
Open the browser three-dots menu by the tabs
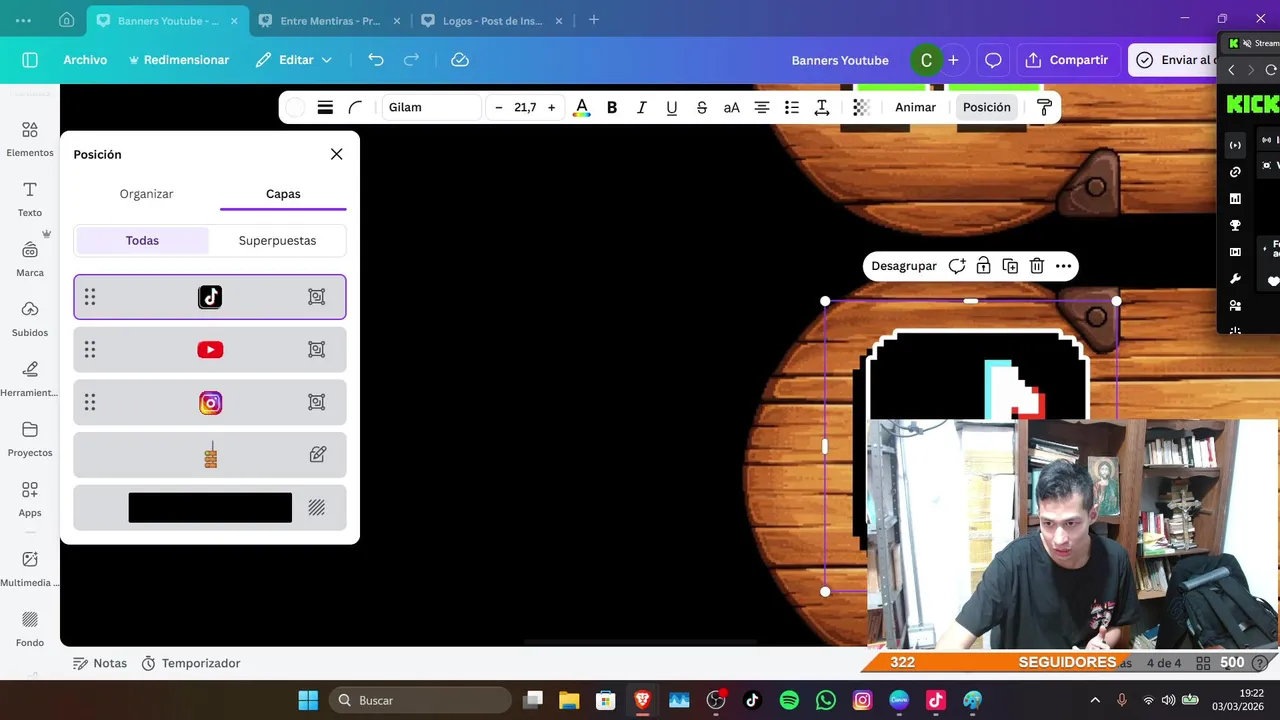(x=23, y=20)
